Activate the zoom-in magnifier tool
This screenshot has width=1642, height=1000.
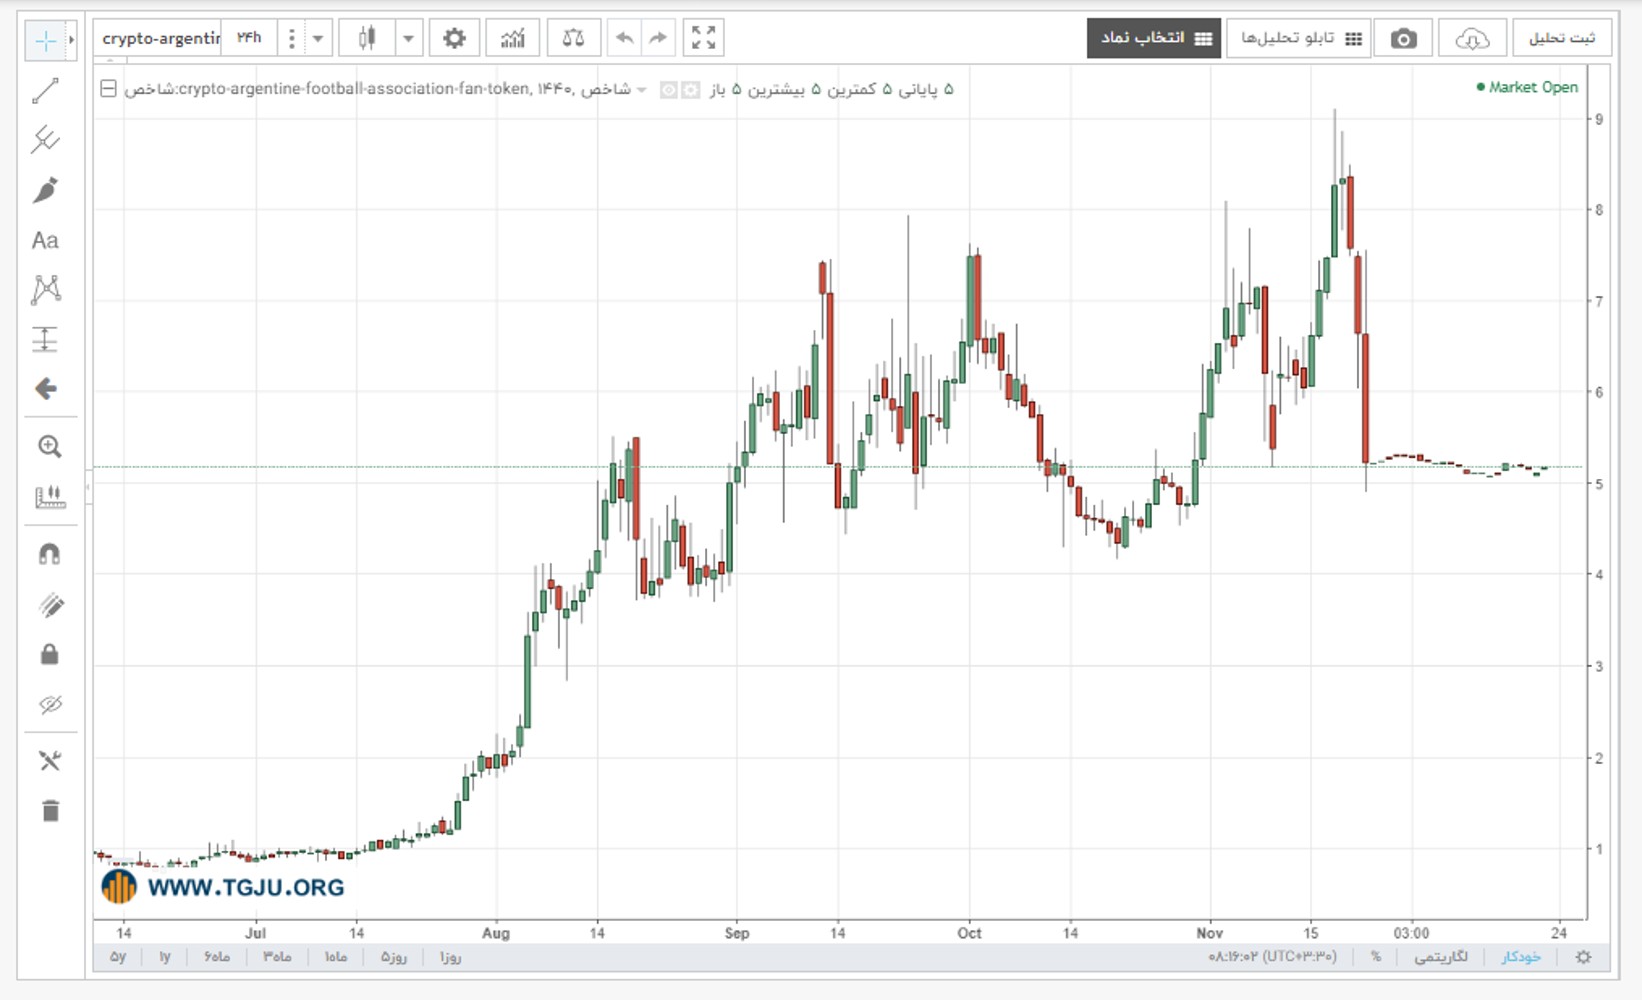(49, 446)
